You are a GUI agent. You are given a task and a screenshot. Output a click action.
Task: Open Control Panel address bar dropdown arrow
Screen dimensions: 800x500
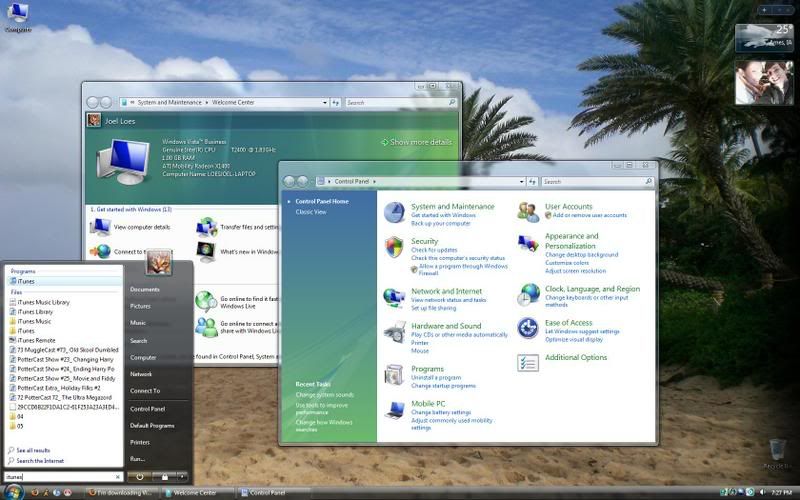522,182
